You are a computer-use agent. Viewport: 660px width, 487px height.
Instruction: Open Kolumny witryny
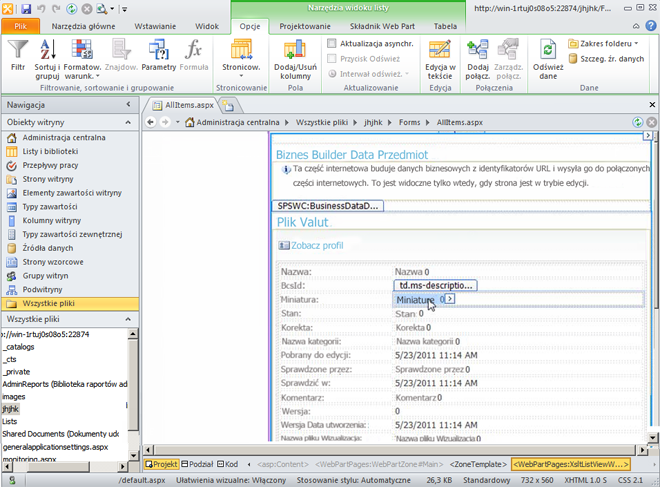[51, 221]
